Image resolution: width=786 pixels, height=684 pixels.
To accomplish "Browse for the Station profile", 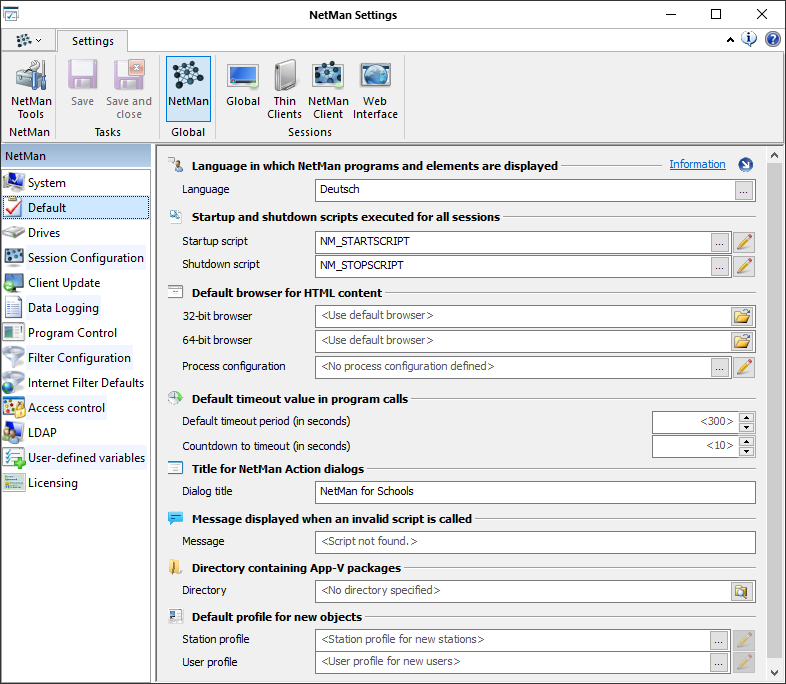I will coord(719,640).
